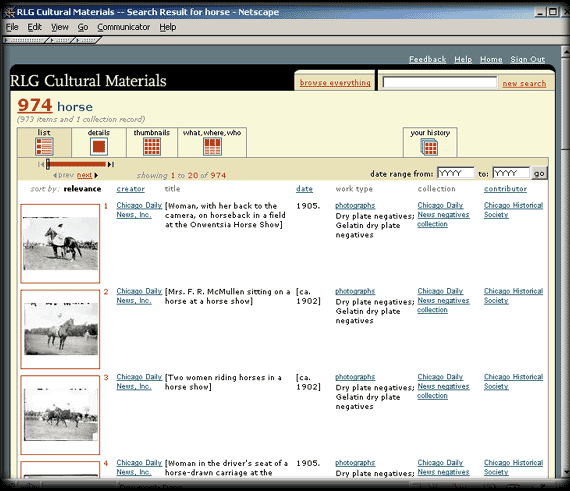Open the Communicator menu
Image resolution: width=570 pixels, height=491 pixels.
(124, 27)
